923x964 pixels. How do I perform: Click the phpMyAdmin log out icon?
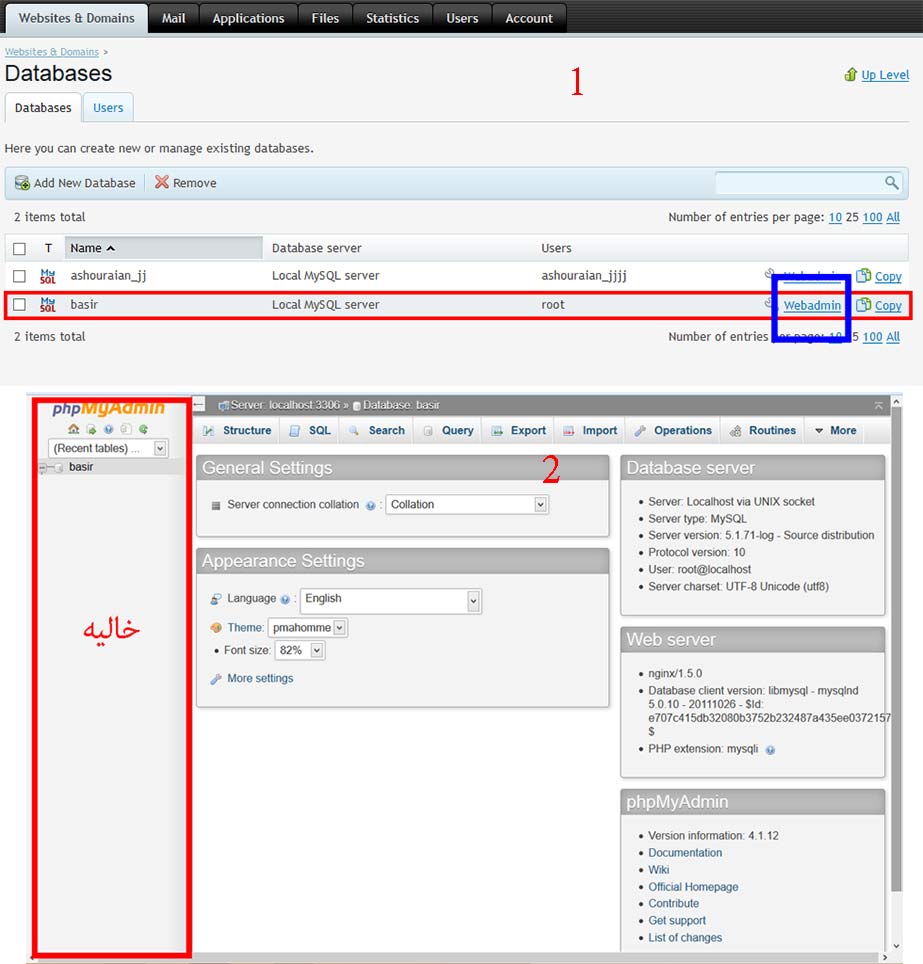point(92,429)
